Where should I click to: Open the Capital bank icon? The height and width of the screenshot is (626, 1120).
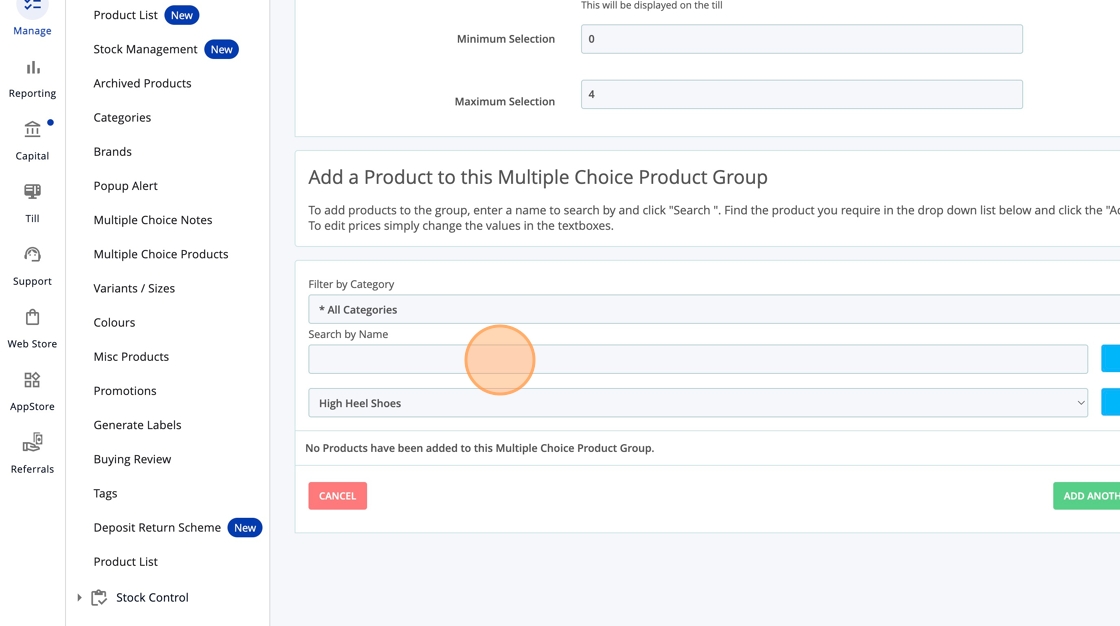click(x=32, y=129)
